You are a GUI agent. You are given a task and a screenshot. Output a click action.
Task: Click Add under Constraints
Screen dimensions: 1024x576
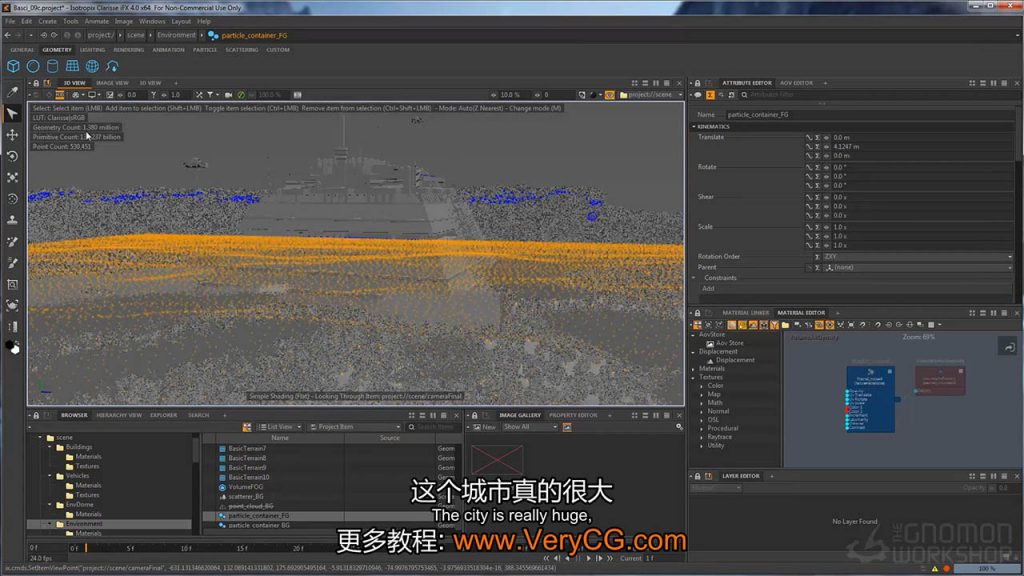[709, 289]
